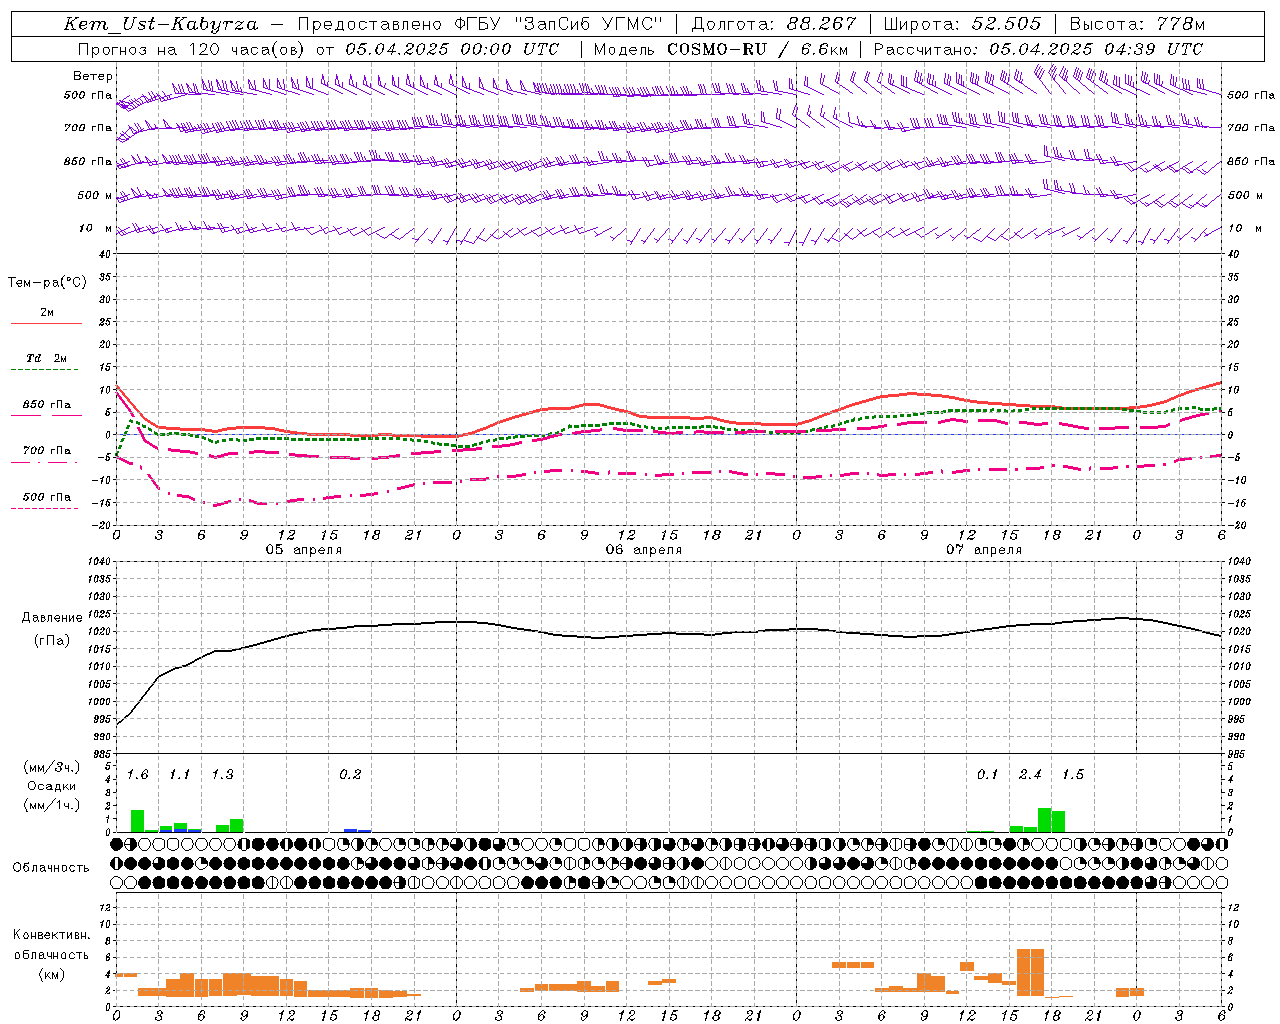Click the Облачность cloud cover label

(51, 868)
